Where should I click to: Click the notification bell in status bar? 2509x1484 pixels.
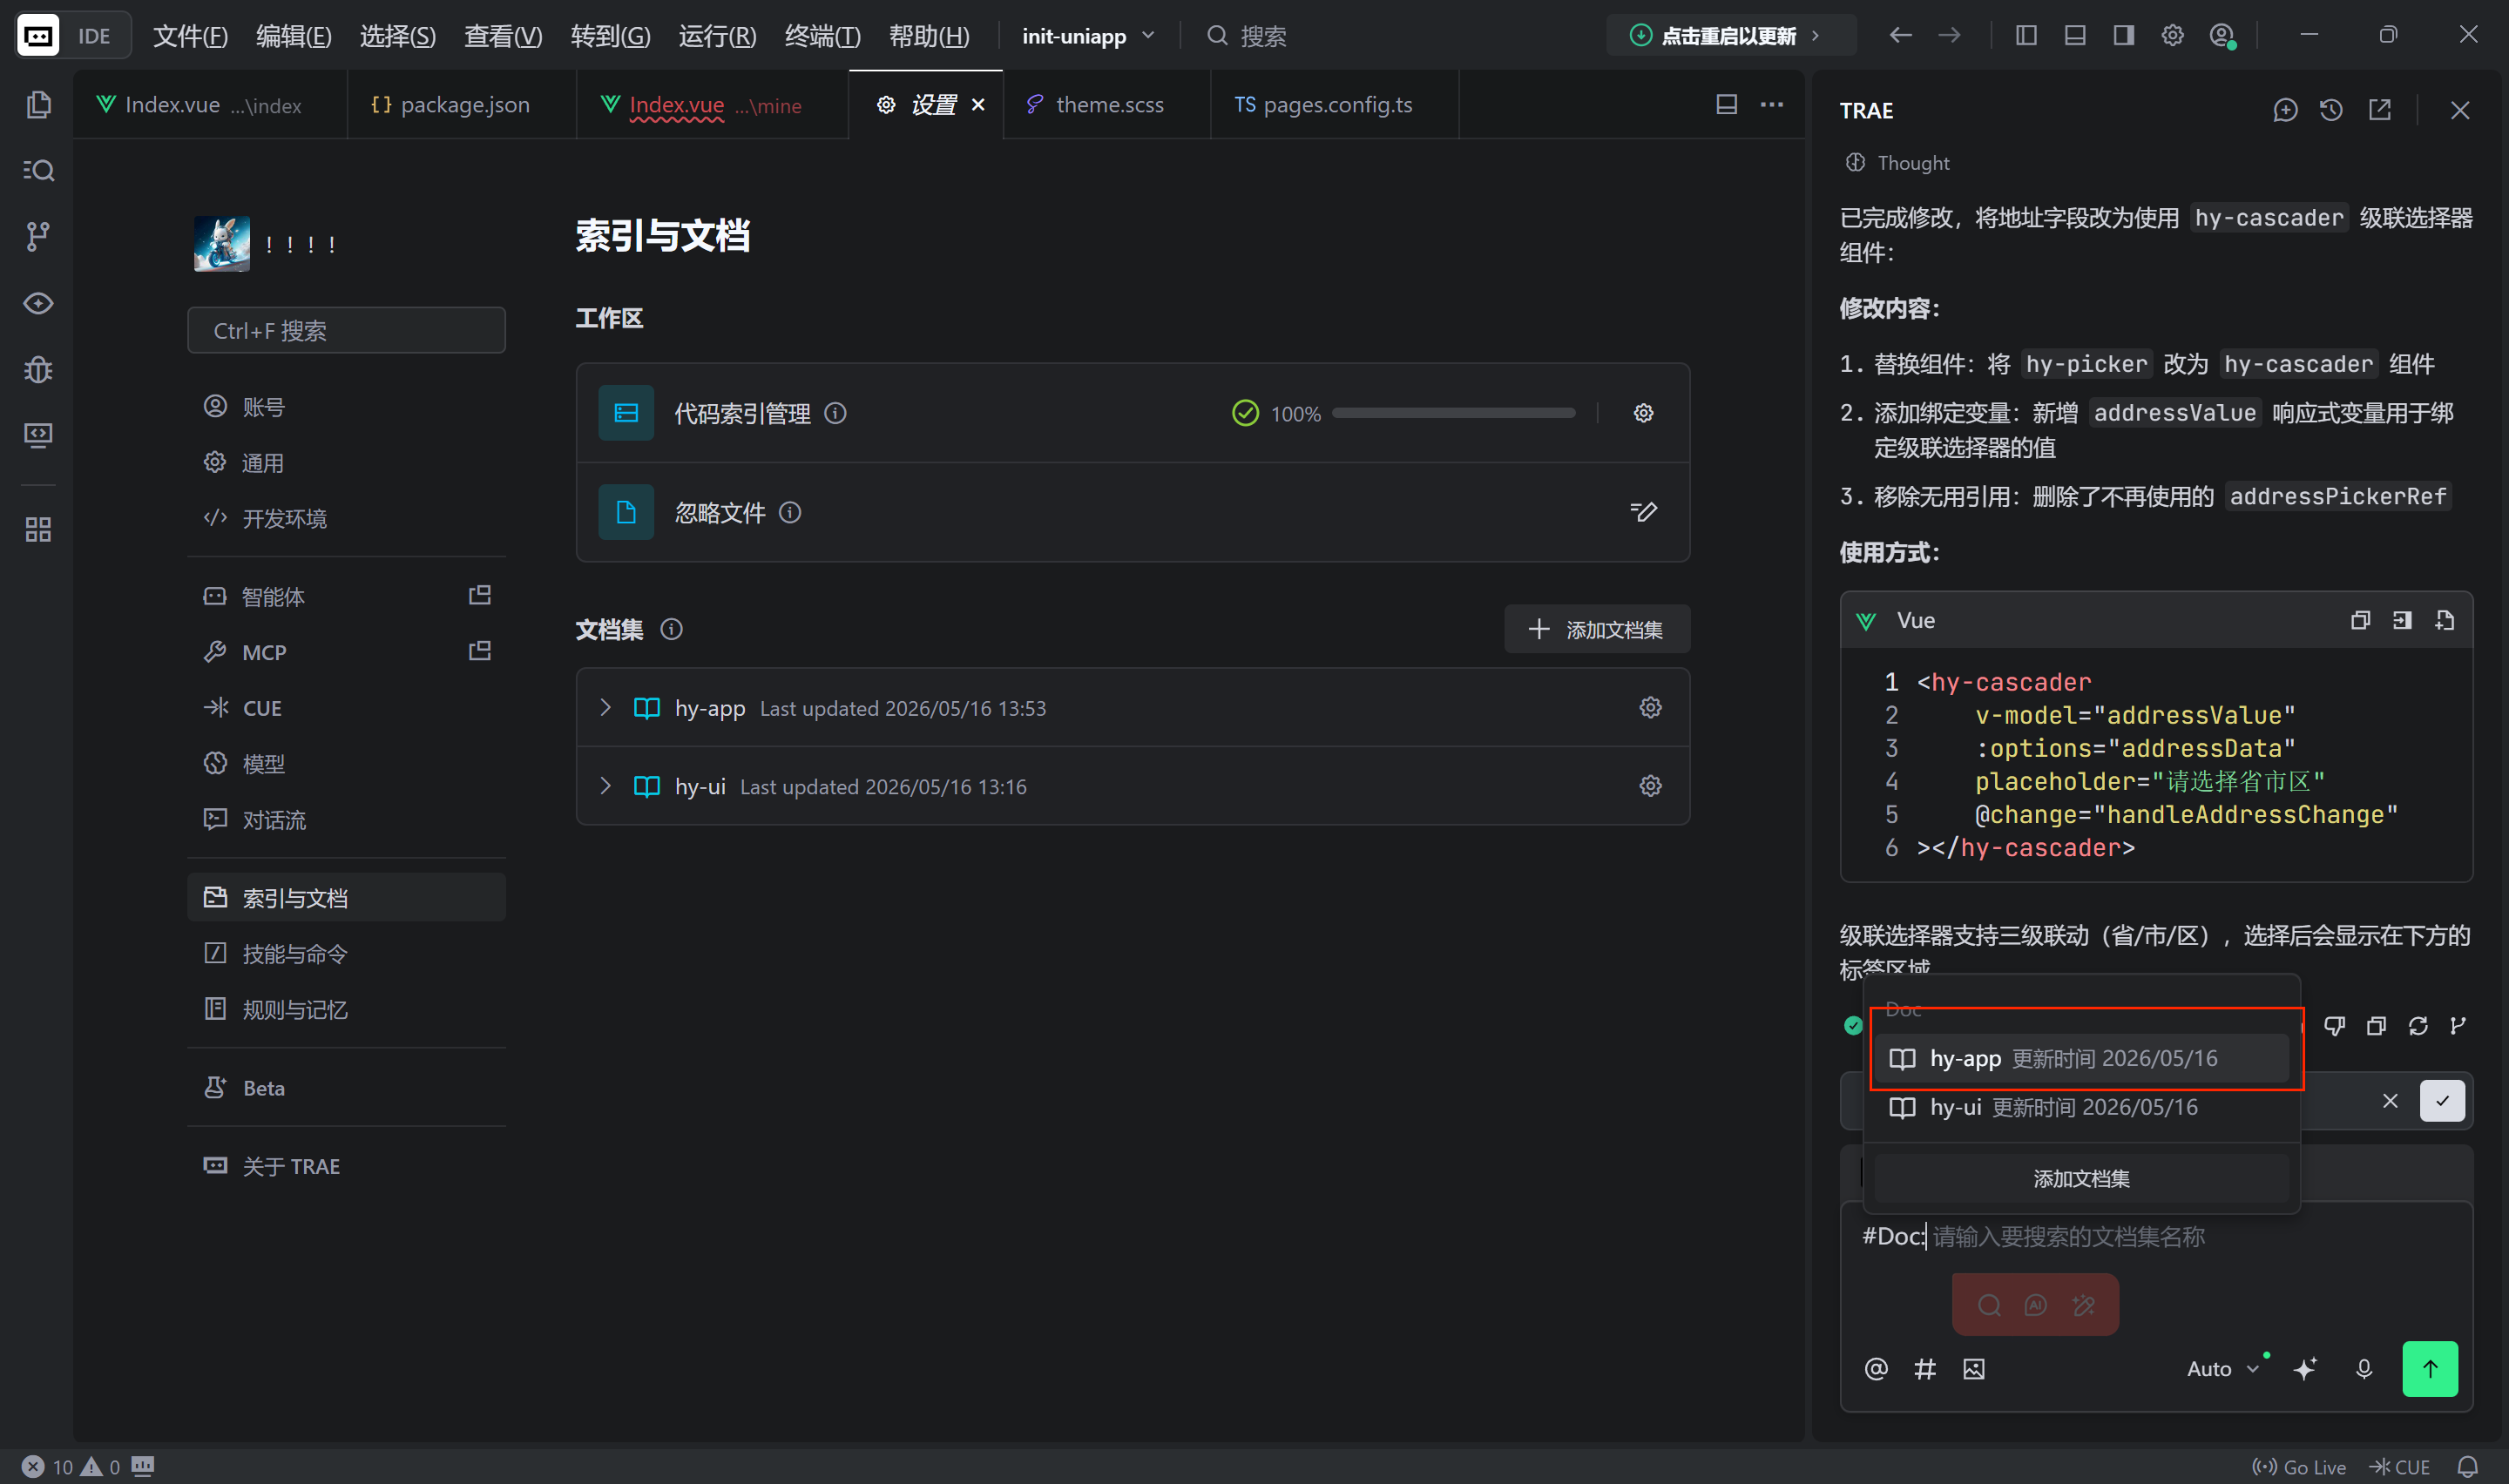[2467, 1466]
